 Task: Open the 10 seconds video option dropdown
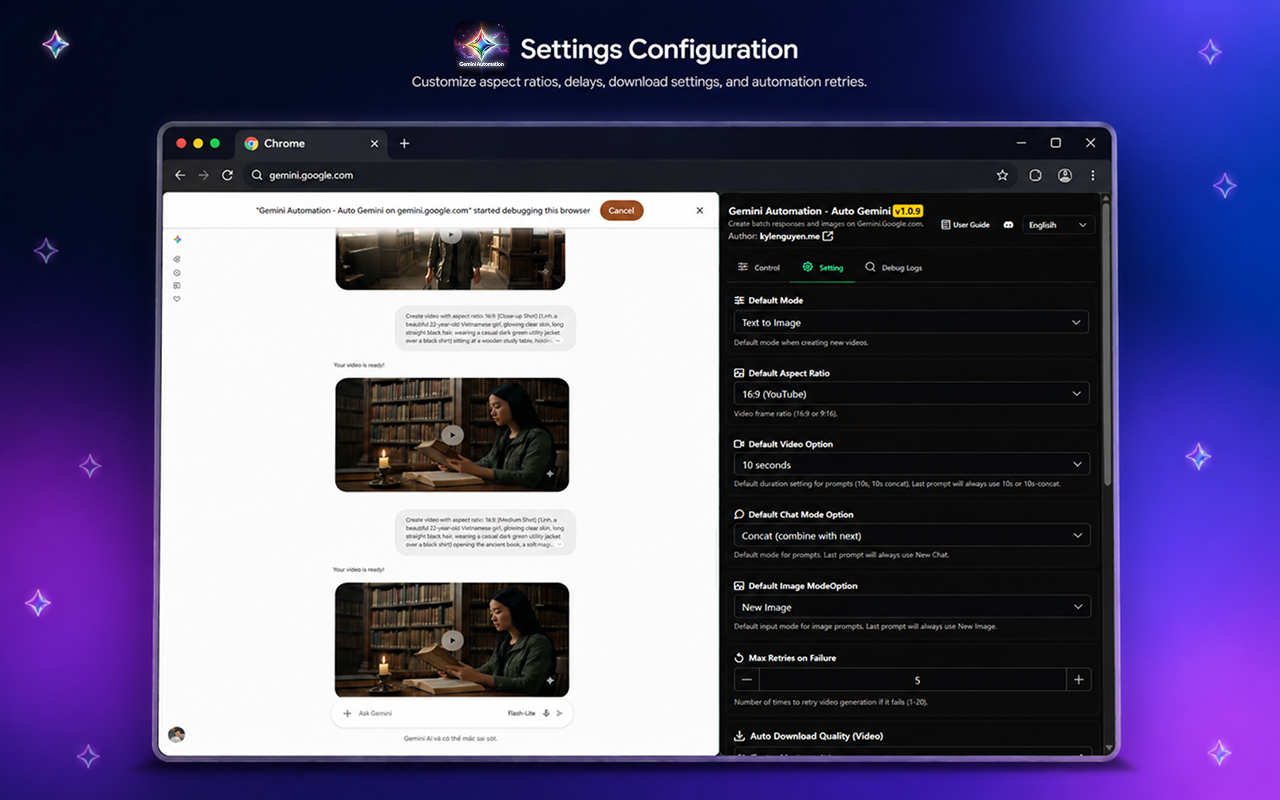[x=911, y=465]
